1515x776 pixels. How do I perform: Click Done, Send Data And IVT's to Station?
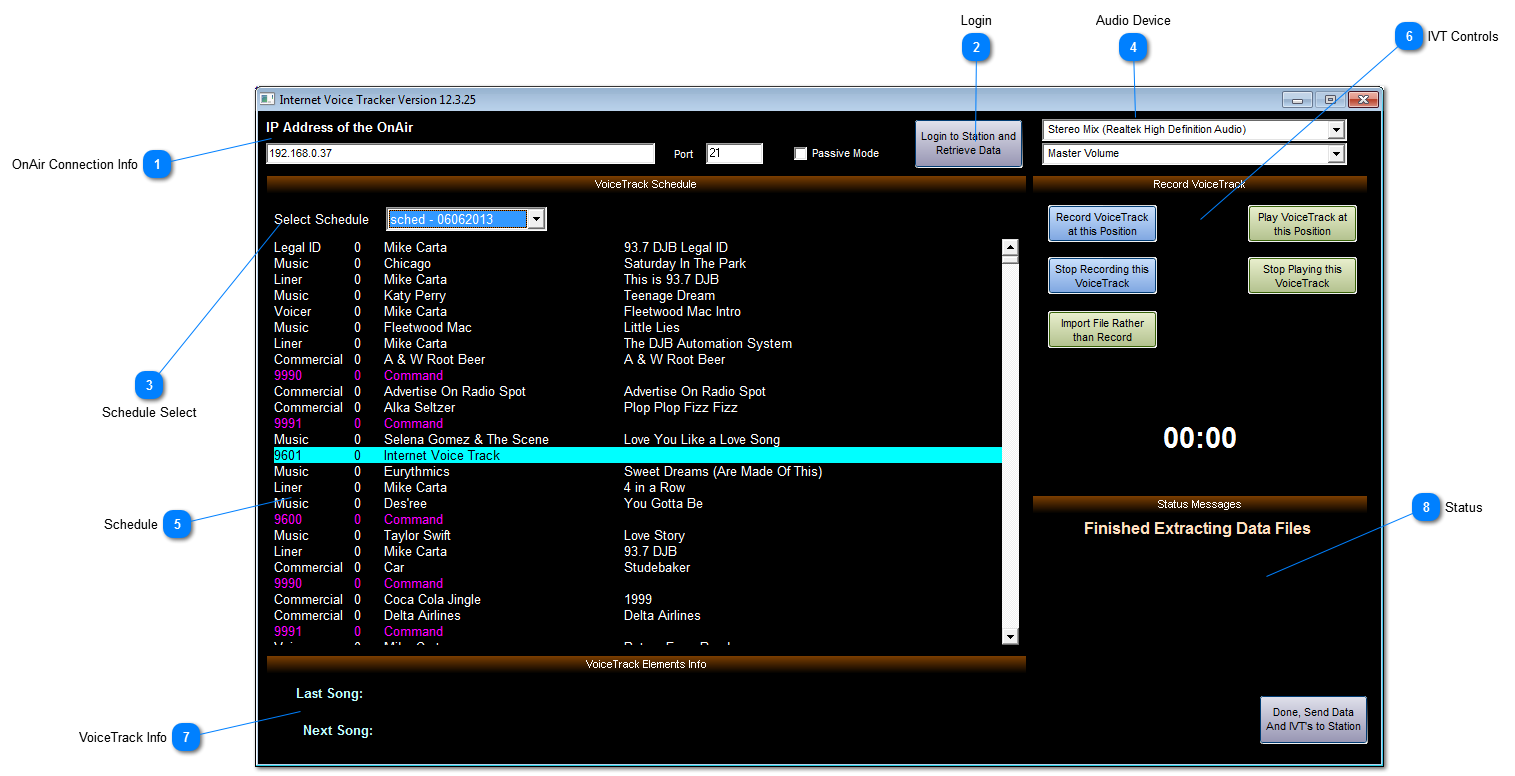coord(1313,720)
